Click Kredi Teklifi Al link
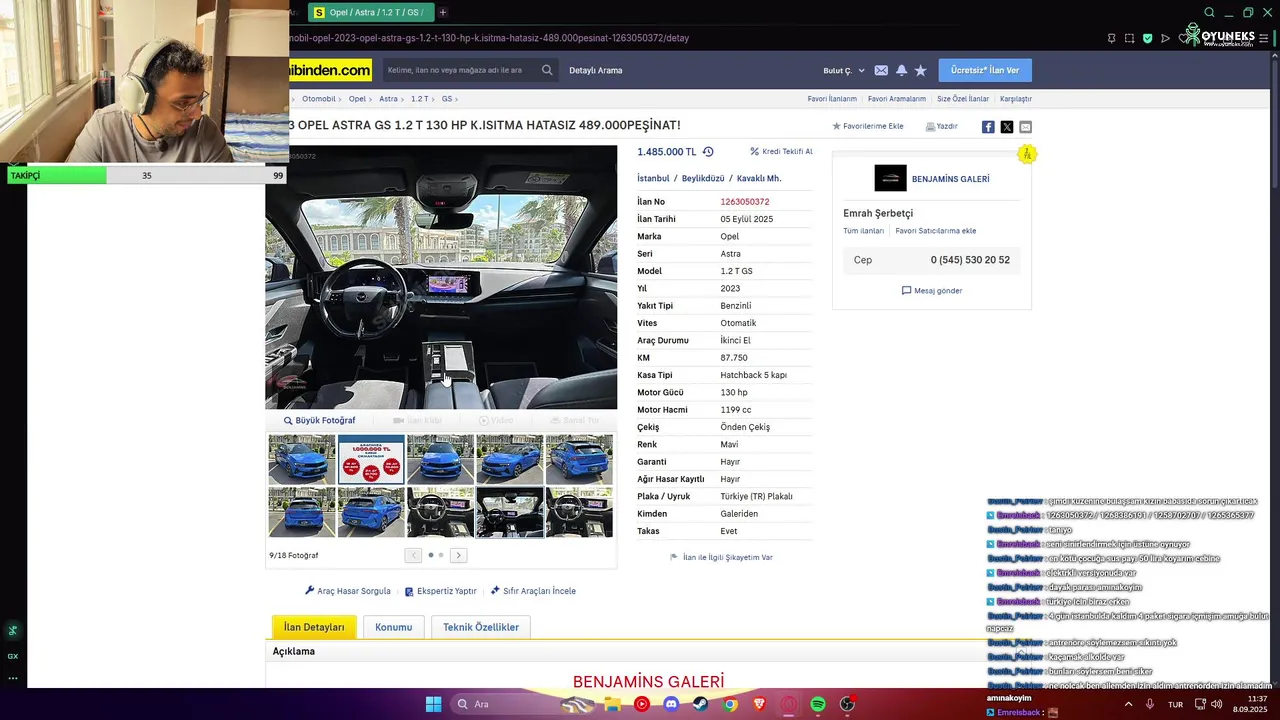The height and width of the screenshot is (720, 1280). (782, 152)
